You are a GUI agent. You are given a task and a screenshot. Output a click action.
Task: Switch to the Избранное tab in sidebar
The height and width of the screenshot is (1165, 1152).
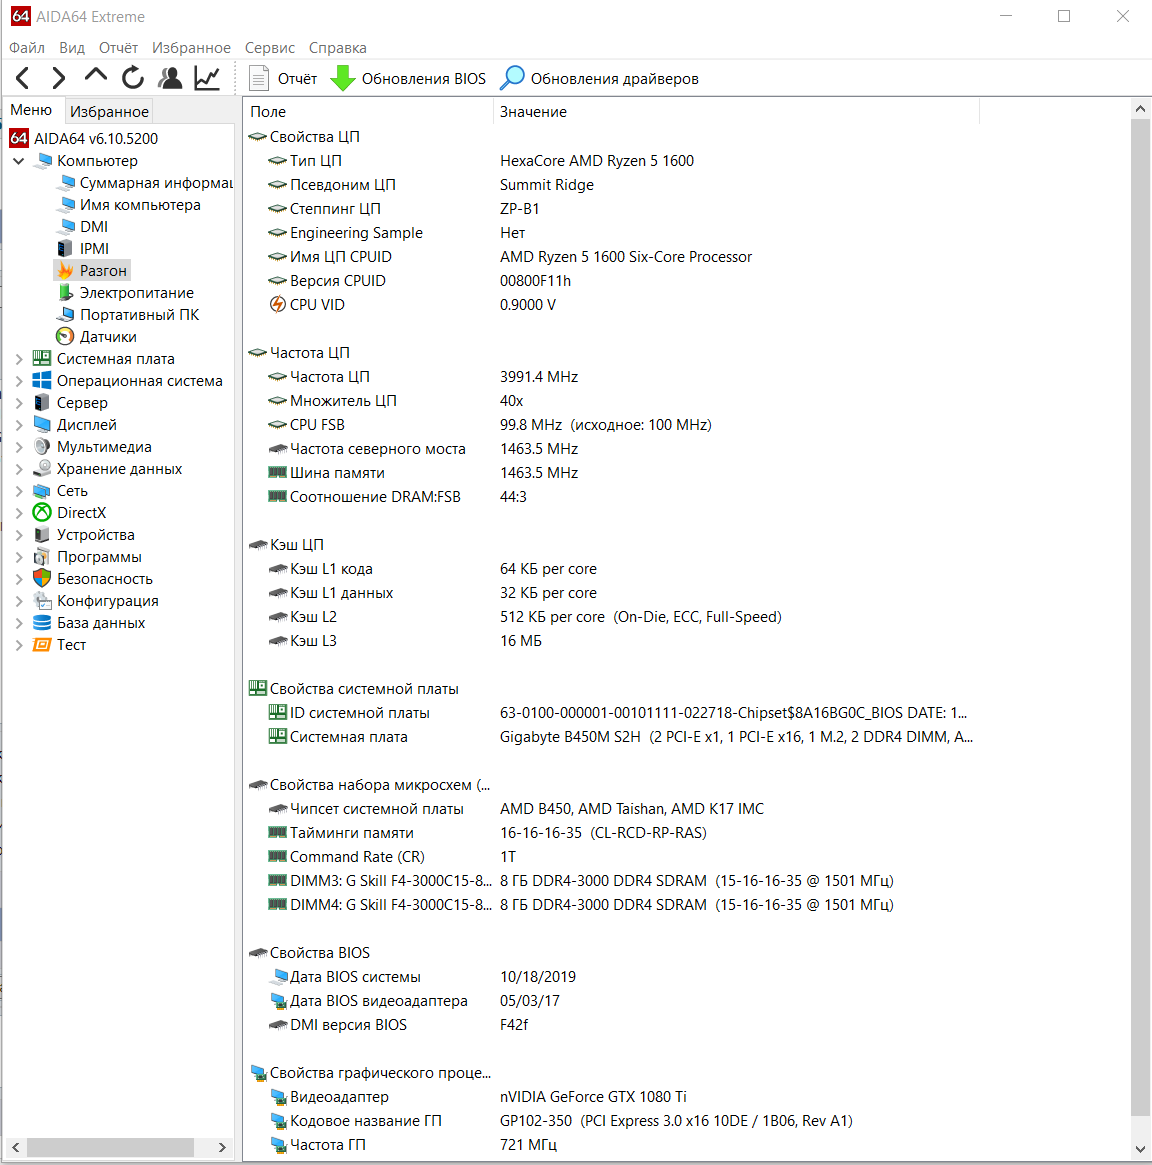coord(109,111)
